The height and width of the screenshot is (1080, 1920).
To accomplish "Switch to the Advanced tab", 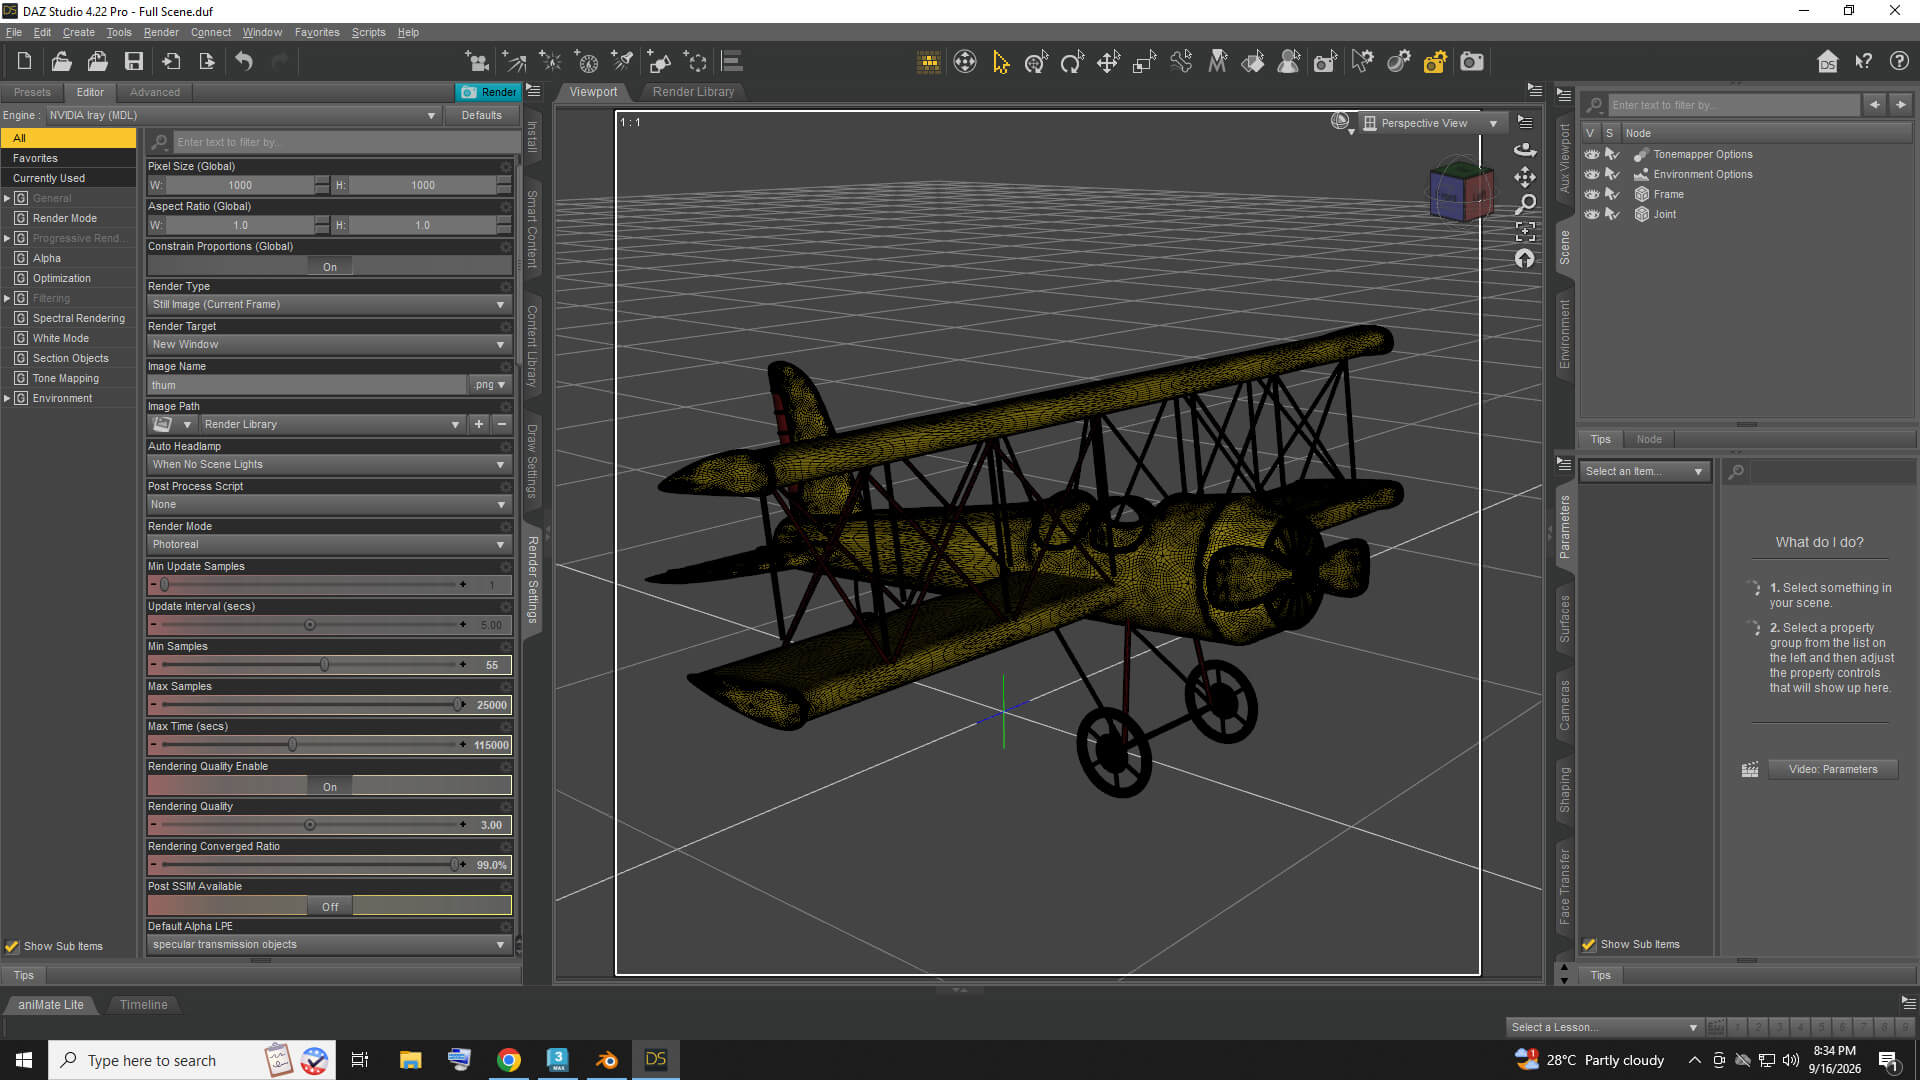I will click(154, 92).
